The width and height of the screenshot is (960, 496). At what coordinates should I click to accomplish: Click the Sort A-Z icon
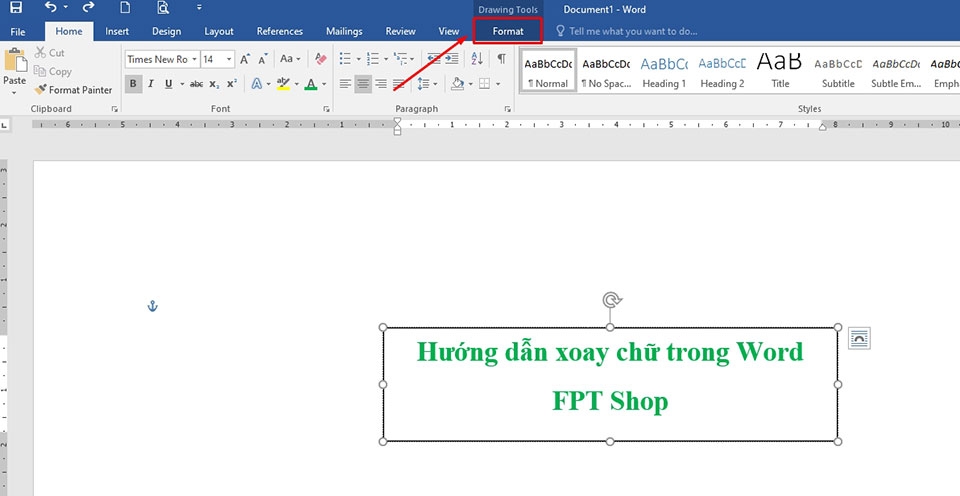(x=478, y=59)
